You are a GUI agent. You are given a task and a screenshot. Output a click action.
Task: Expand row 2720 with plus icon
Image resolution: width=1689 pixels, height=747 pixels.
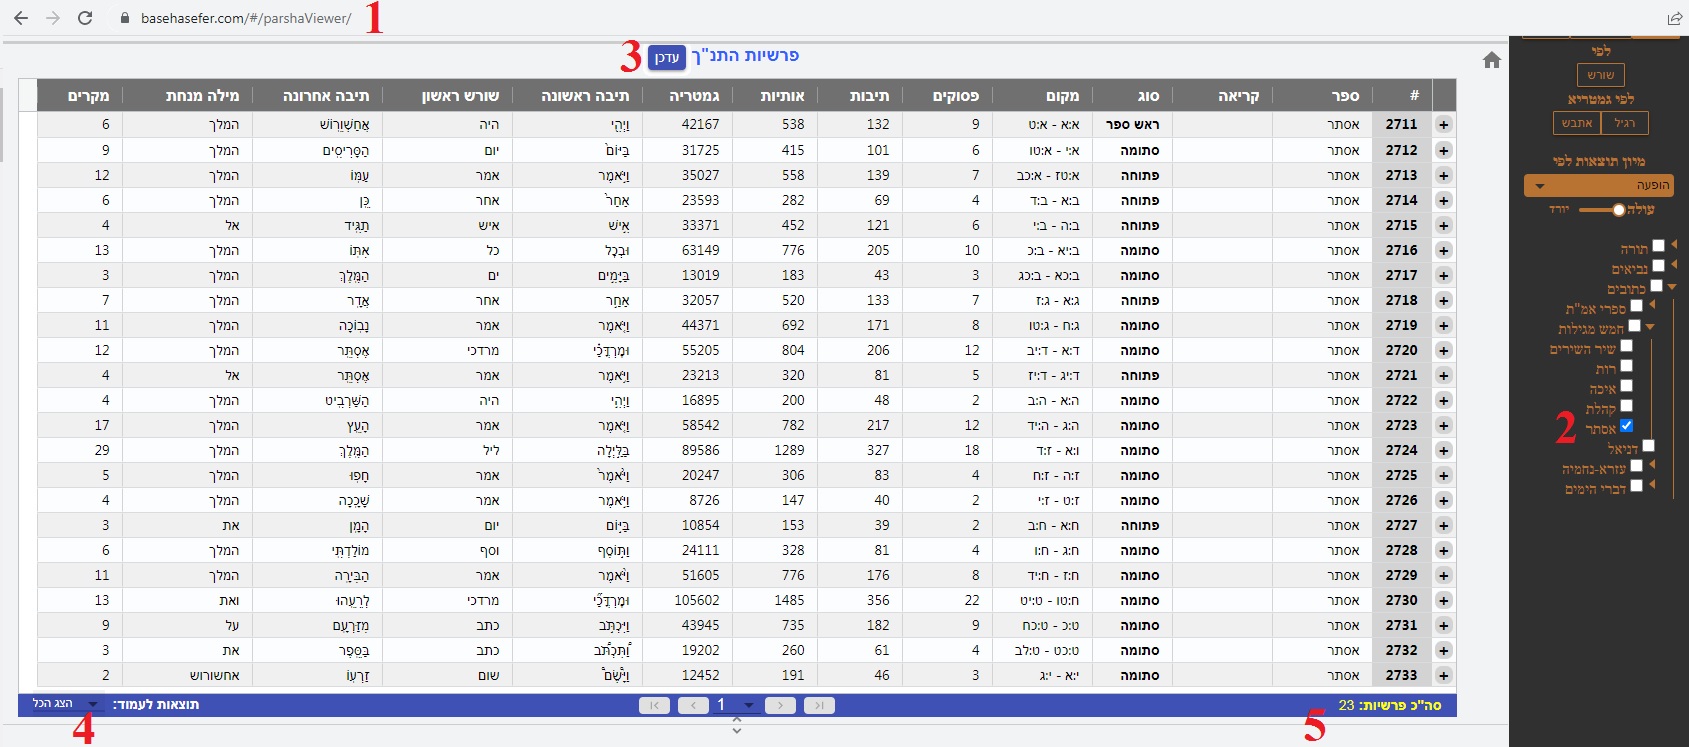tap(1443, 350)
